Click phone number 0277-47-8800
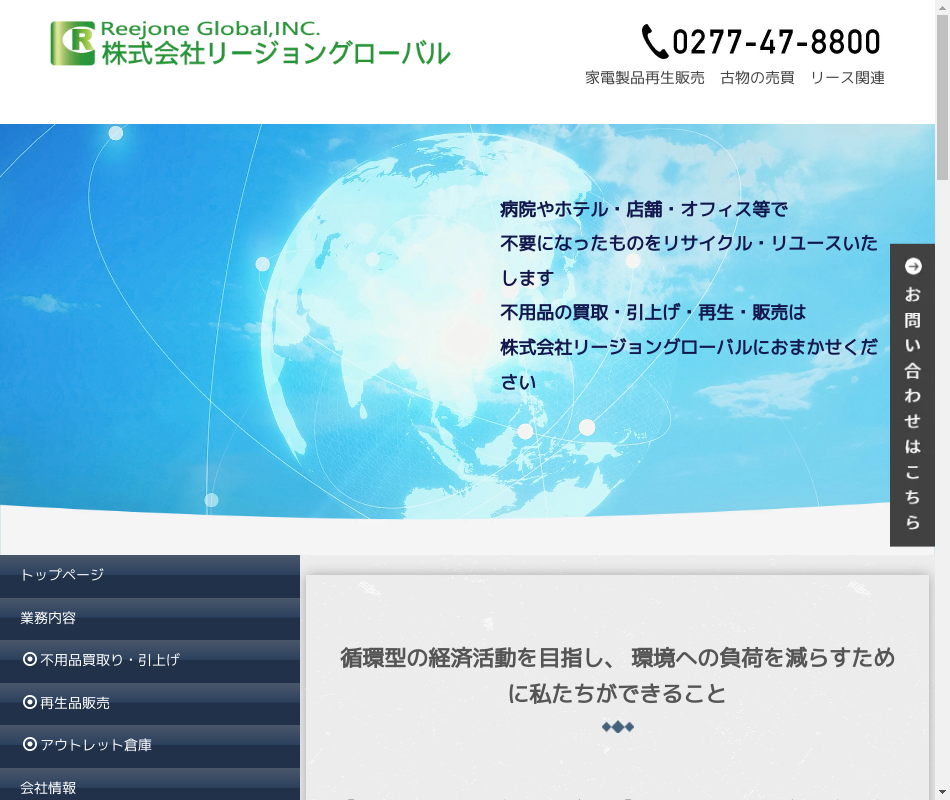This screenshot has width=950, height=800. click(776, 42)
